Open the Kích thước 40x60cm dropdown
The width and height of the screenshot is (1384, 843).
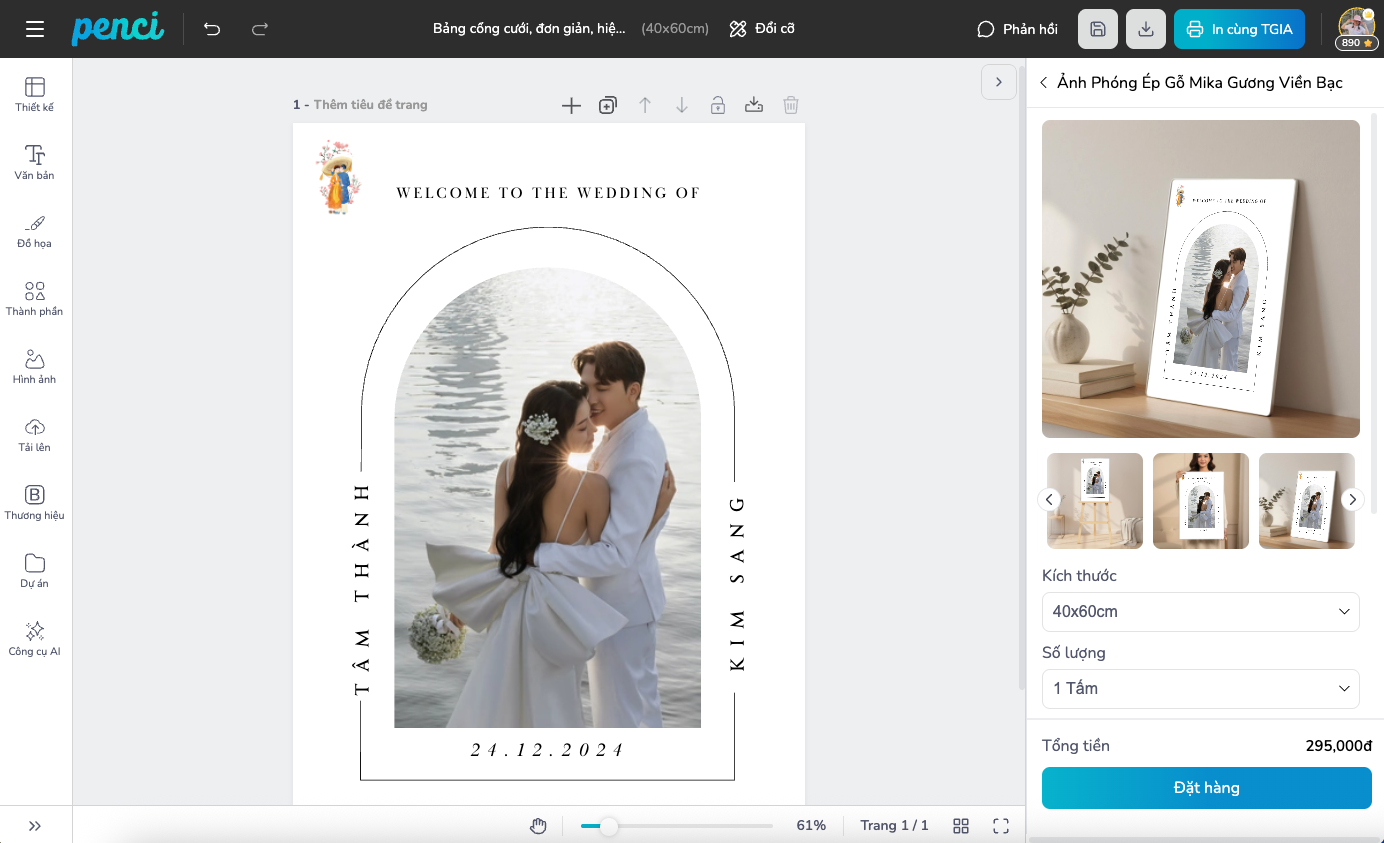[1200, 611]
